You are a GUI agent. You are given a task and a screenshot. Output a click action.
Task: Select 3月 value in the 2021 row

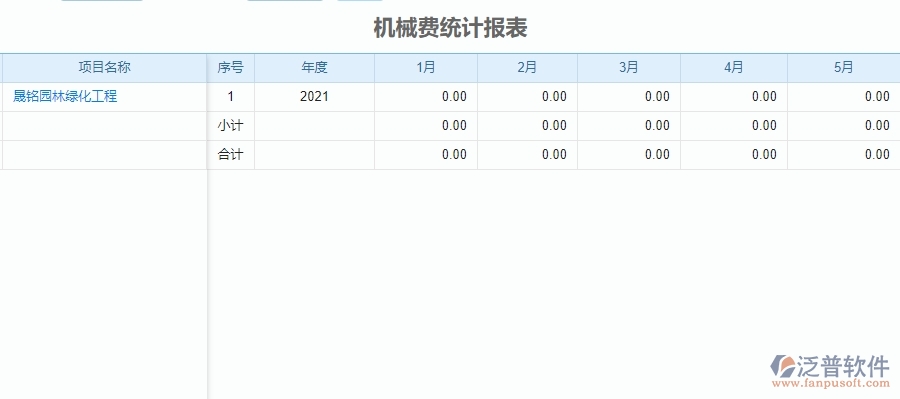point(629,96)
